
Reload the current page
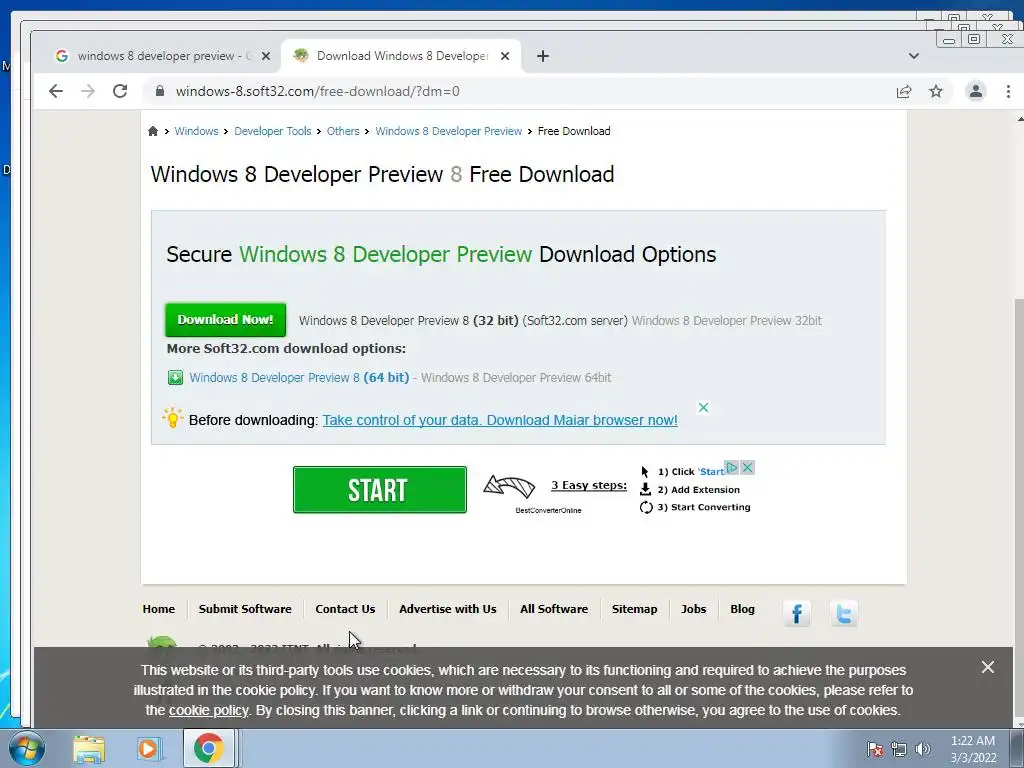[120, 91]
